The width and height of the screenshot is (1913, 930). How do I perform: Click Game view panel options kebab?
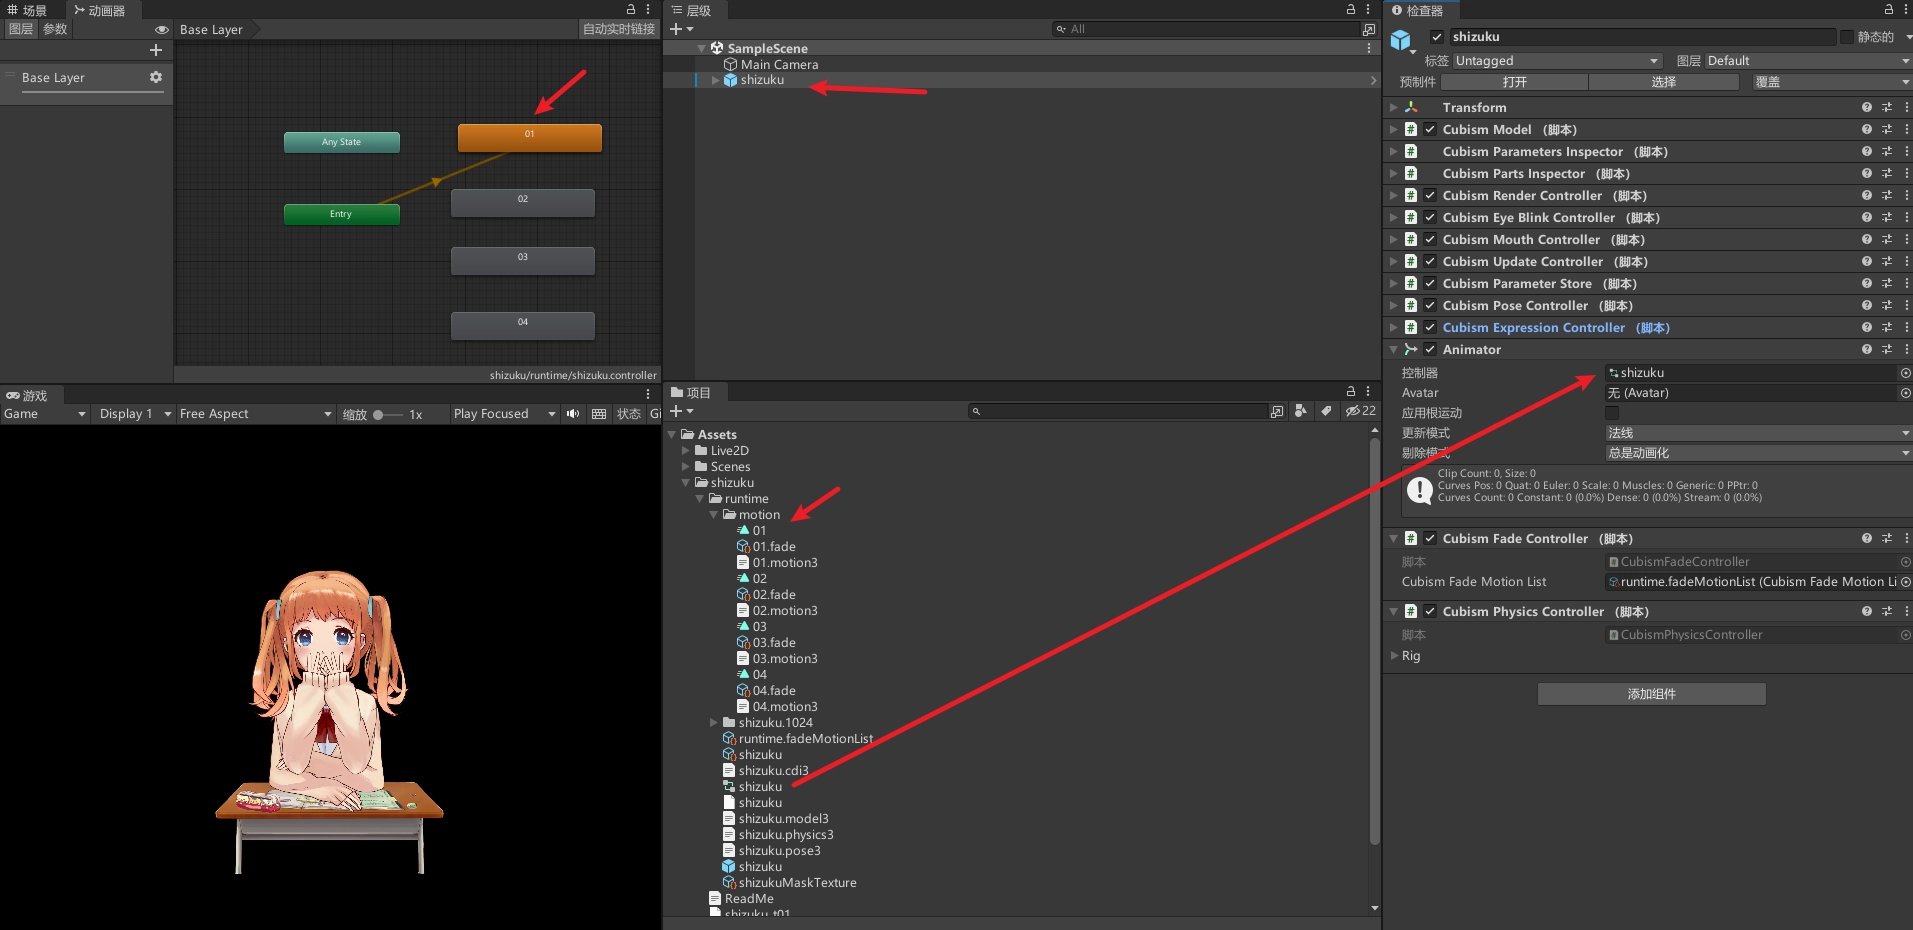[648, 394]
